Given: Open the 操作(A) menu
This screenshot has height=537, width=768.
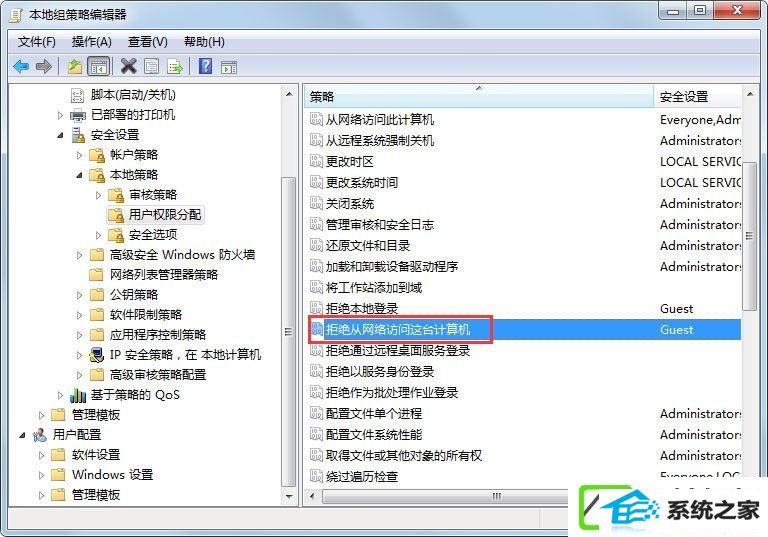Looking at the screenshot, I should (92, 42).
